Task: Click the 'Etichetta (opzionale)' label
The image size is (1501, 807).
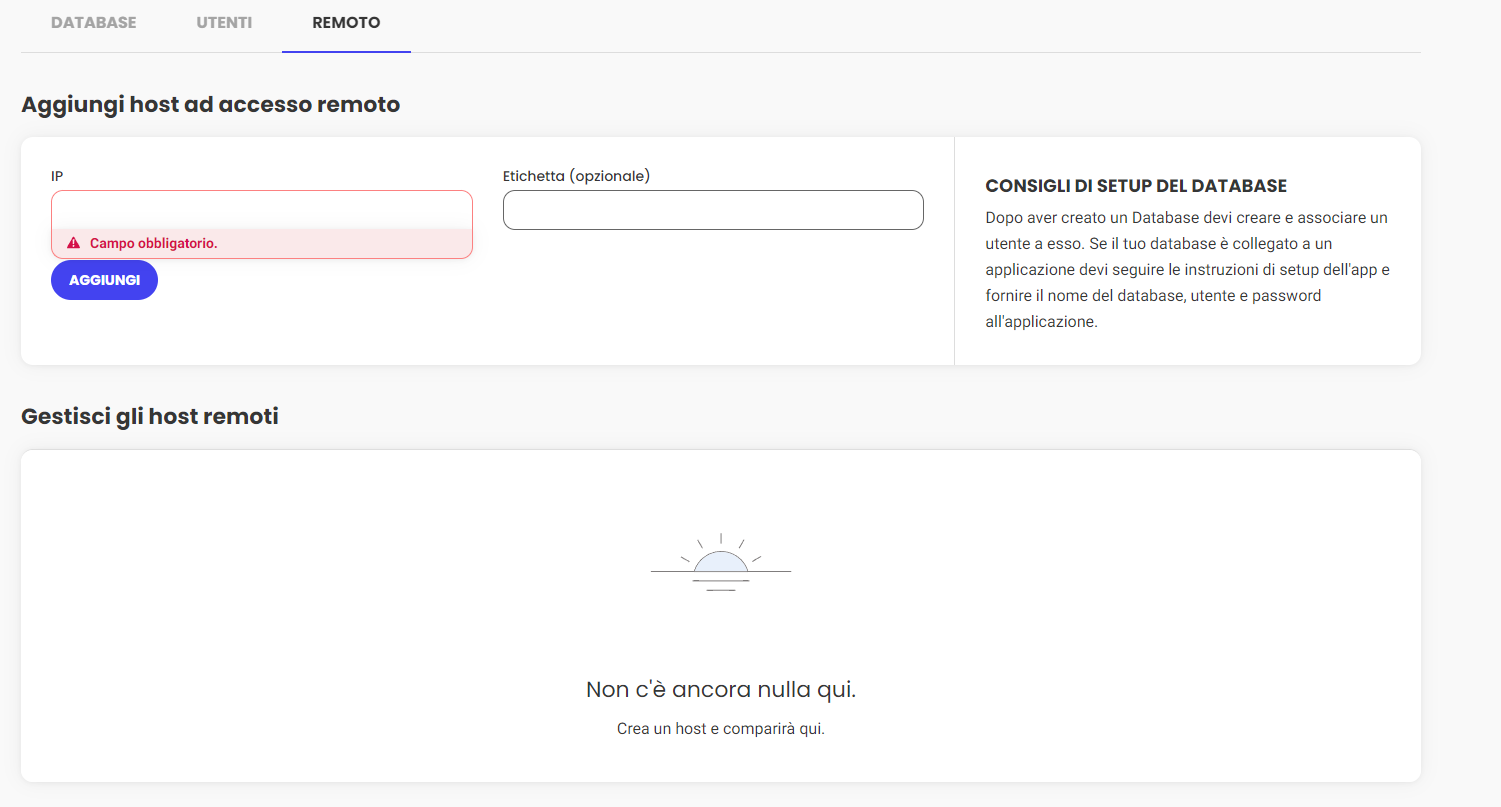Action: [x=576, y=176]
